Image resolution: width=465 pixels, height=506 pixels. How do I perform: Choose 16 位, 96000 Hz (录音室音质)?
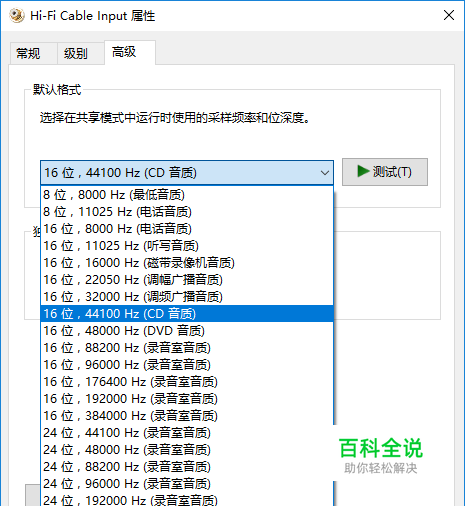click(x=187, y=365)
